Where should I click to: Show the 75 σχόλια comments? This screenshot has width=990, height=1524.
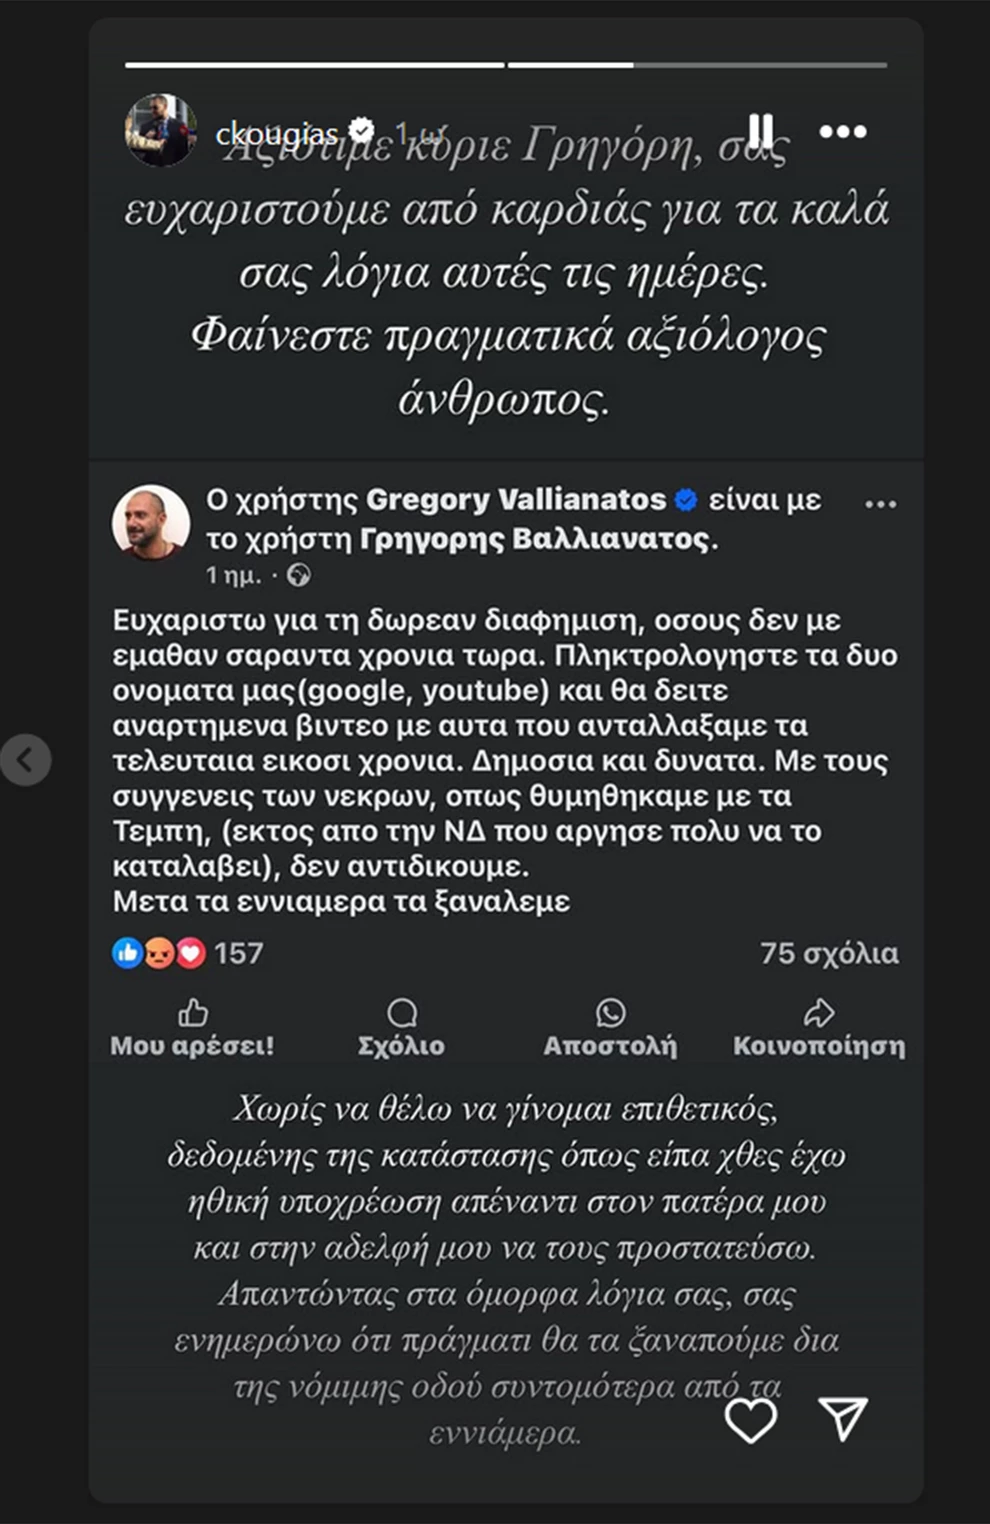click(829, 953)
